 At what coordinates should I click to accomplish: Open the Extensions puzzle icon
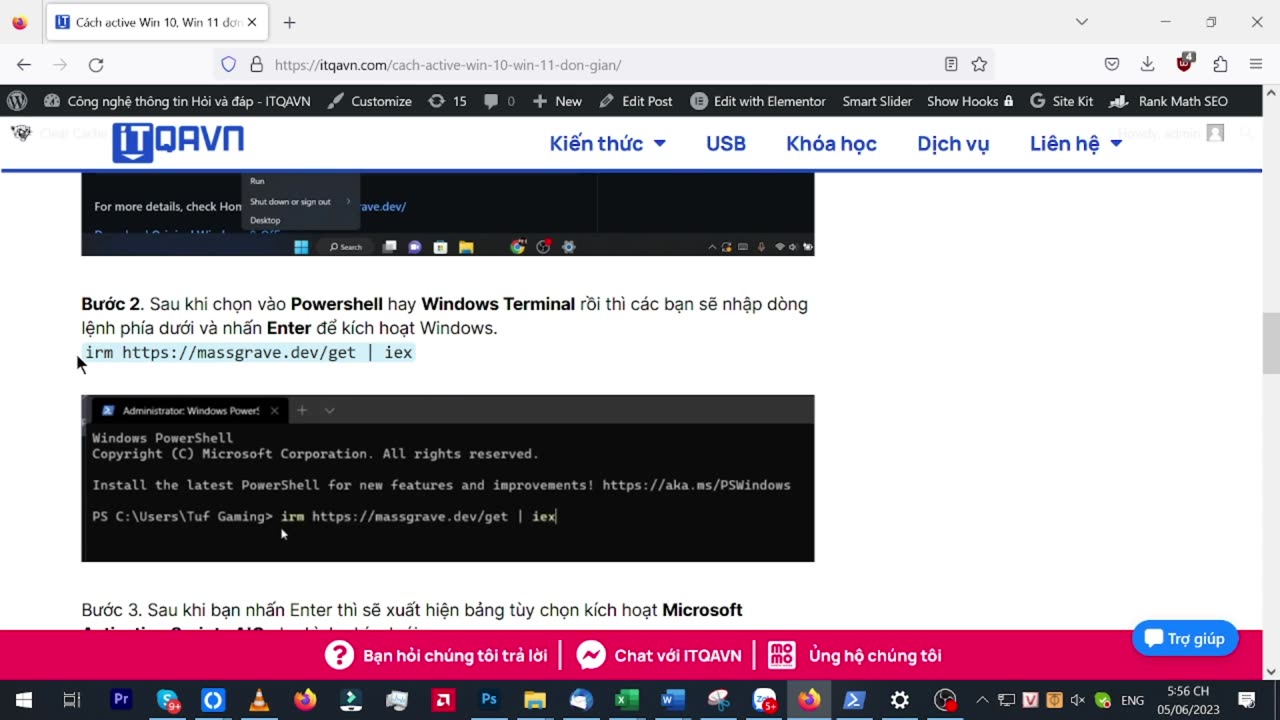pos(1220,64)
